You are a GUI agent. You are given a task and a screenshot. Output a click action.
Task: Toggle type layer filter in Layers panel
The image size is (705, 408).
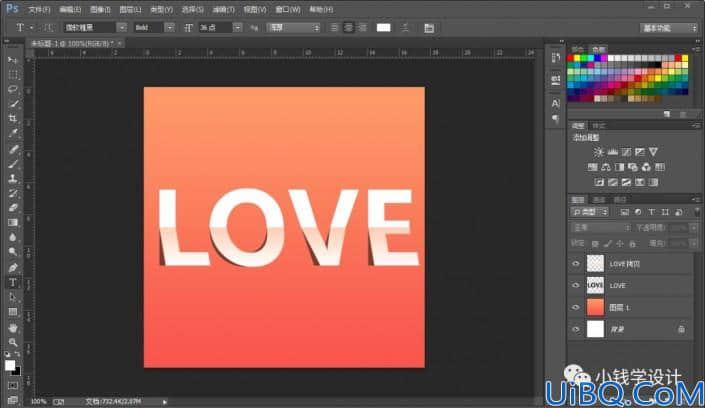tap(651, 212)
